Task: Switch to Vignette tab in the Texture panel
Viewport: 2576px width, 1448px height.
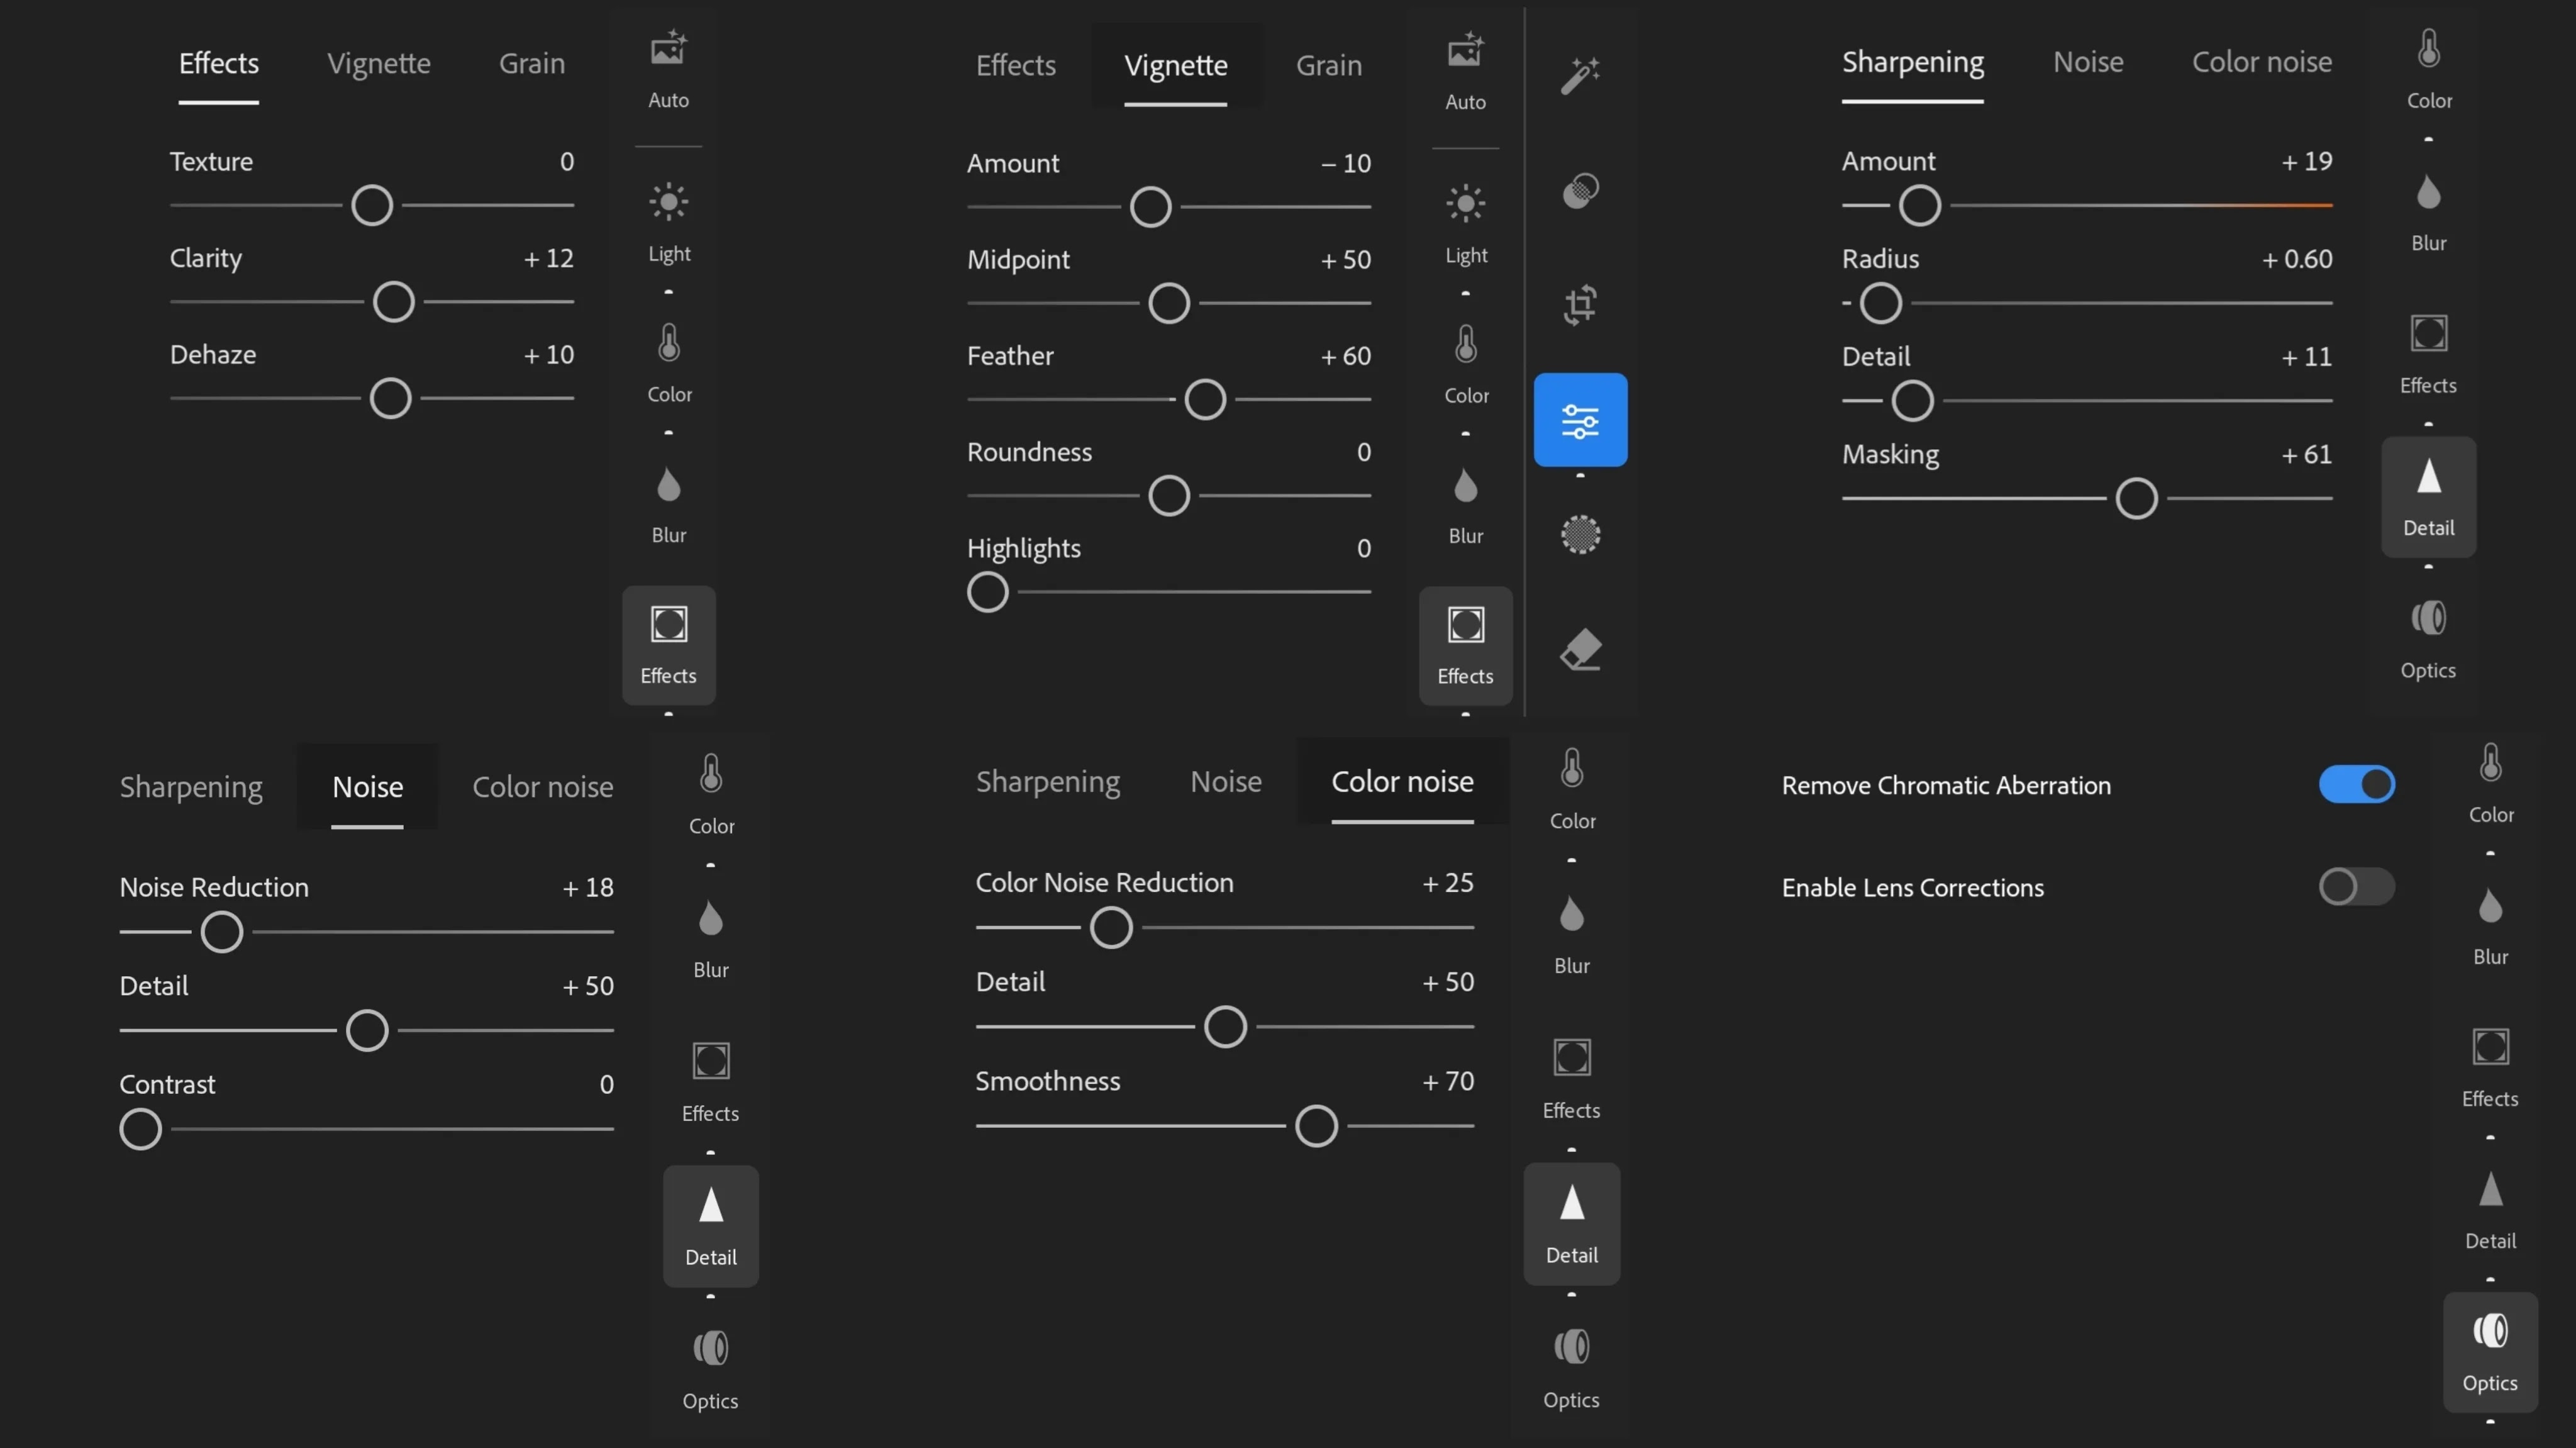Action: [x=379, y=64]
